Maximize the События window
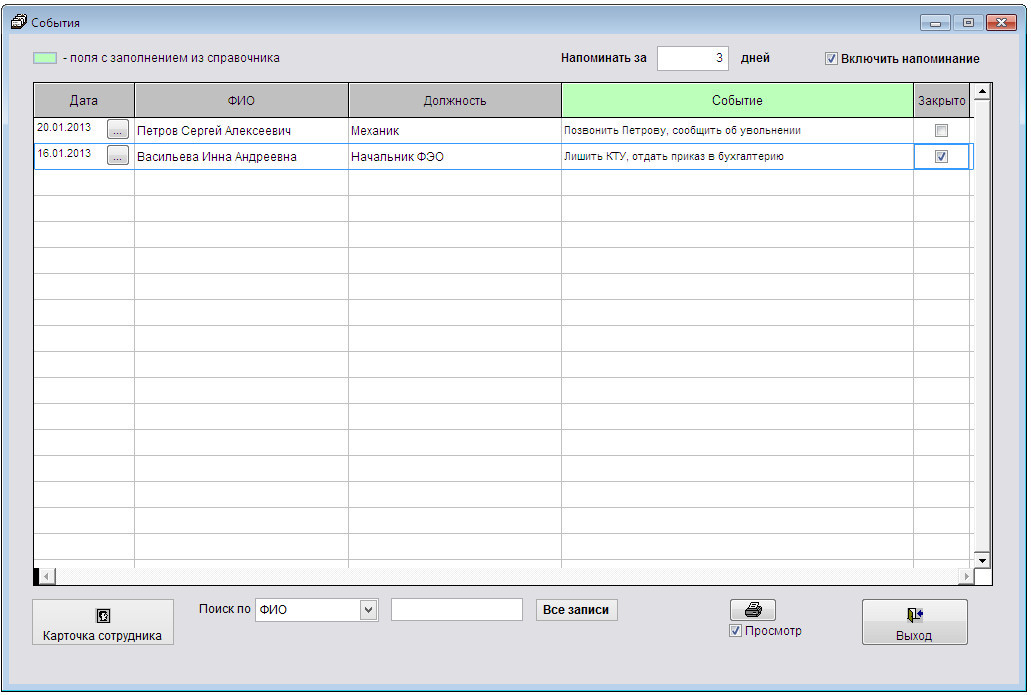1031x695 pixels. click(968, 22)
